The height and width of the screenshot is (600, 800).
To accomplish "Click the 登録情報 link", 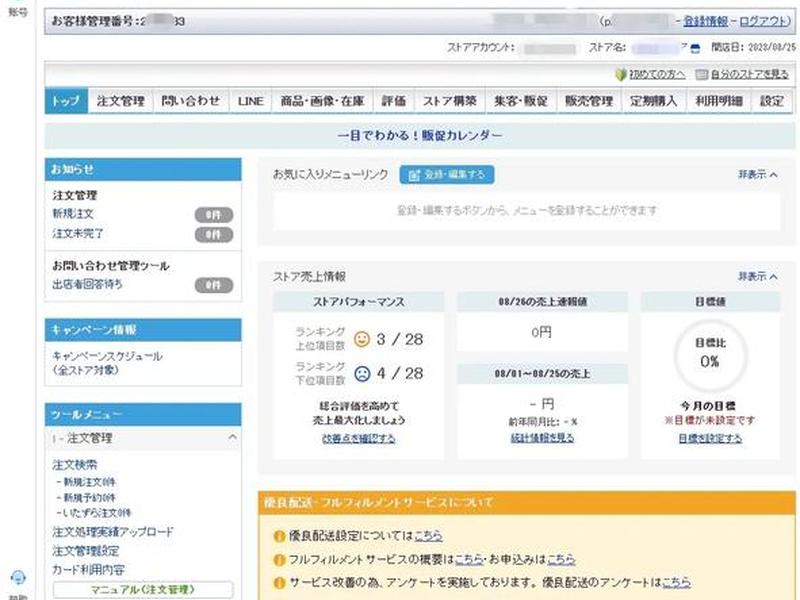I will point(706,21).
